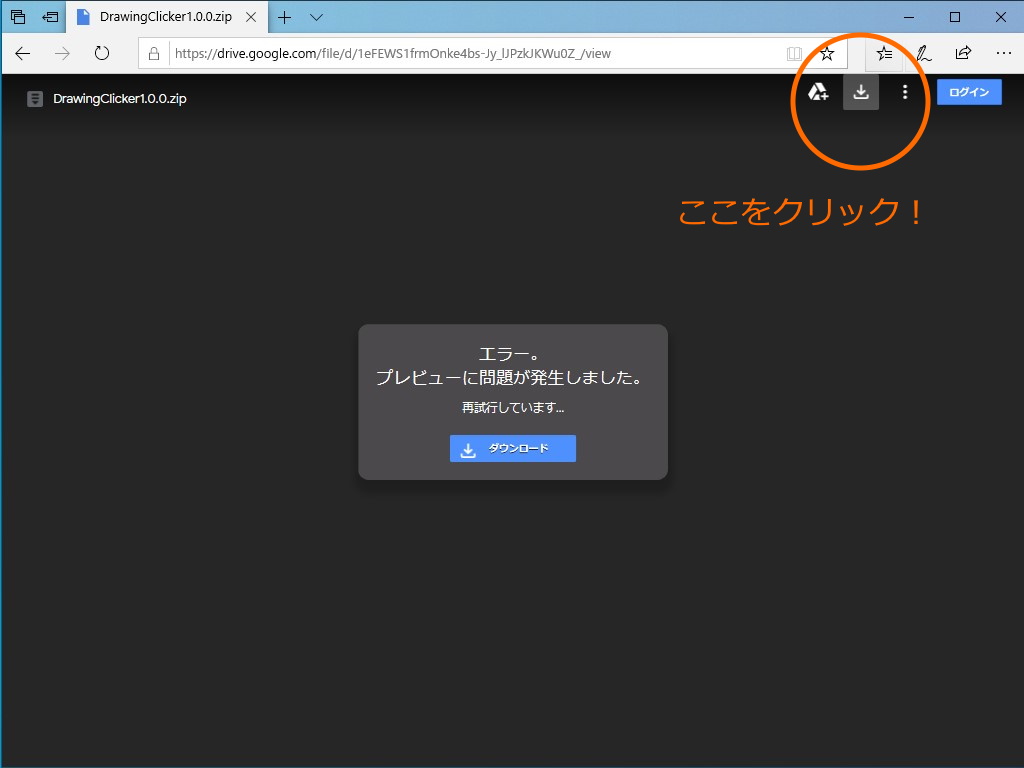
Task: Click ダウンロード in the error dialog
Action: (x=512, y=448)
